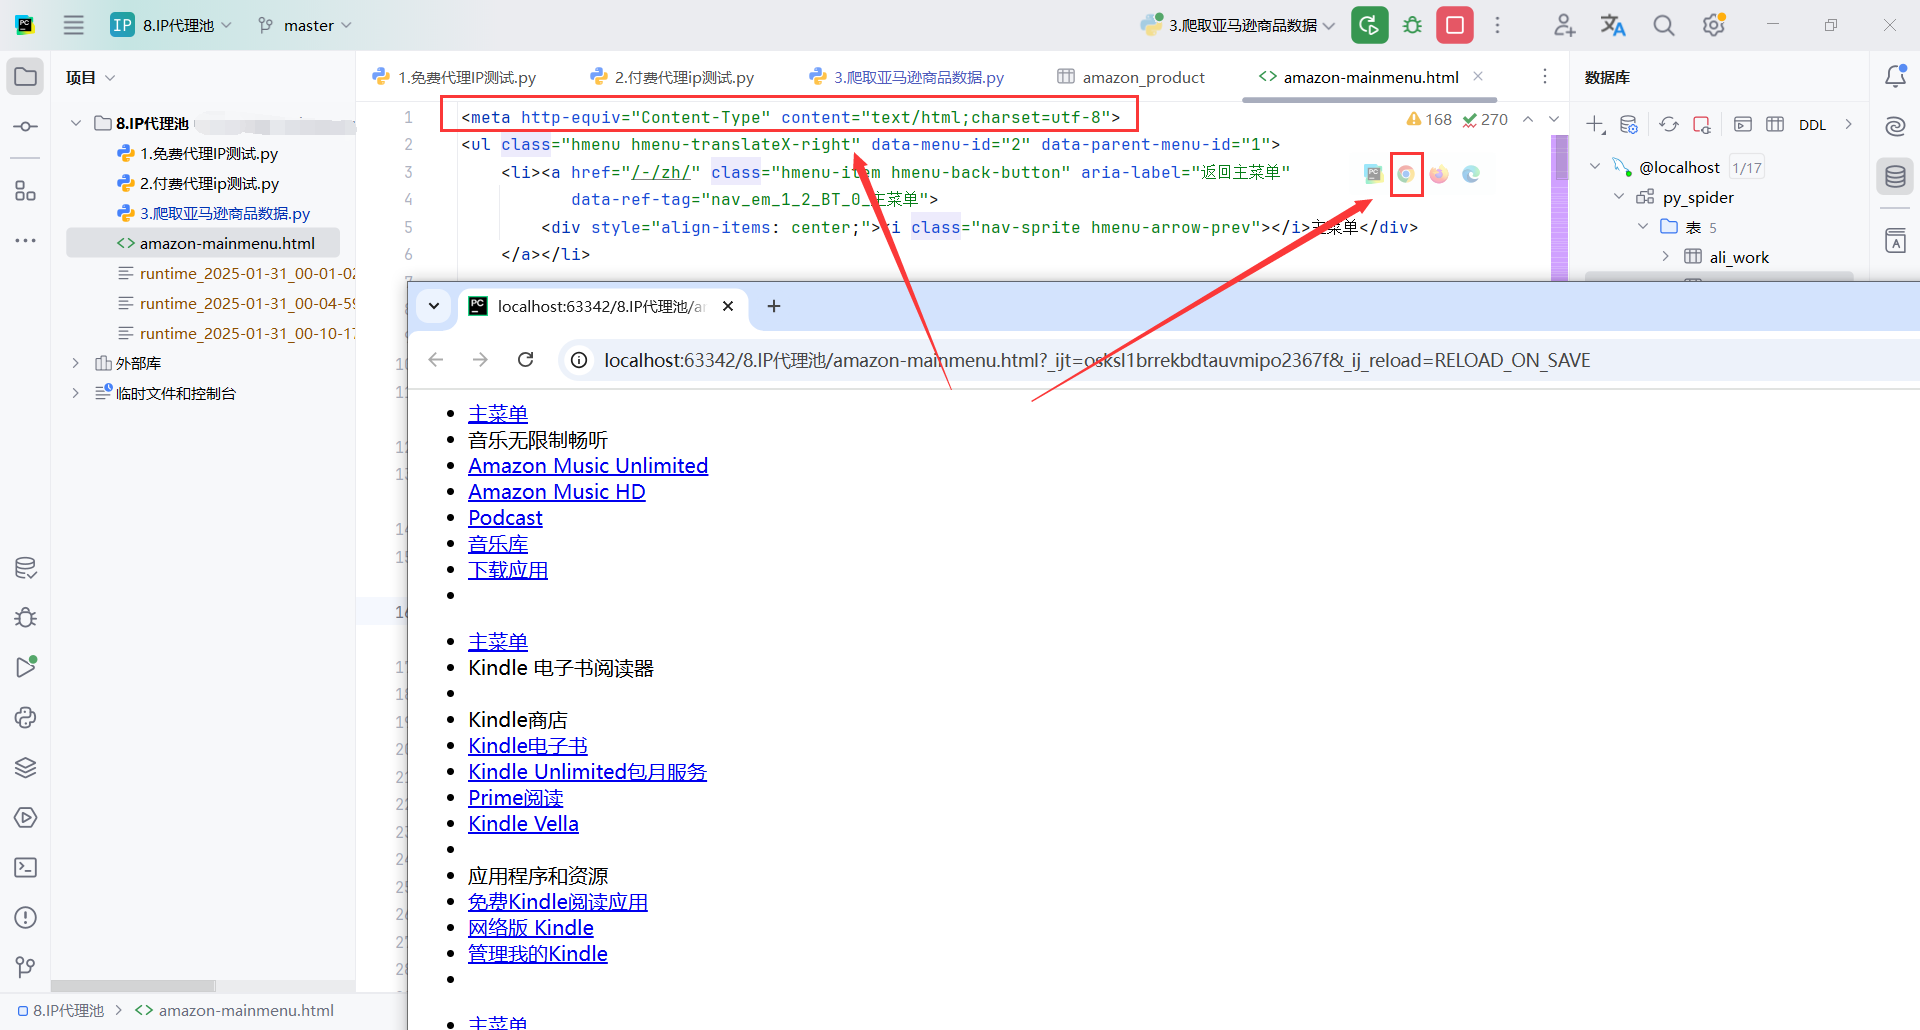Show more tool windows ellipsis in left sidebar
Image resolution: width=1920 pixels, height=1030 pixels.
25,241
